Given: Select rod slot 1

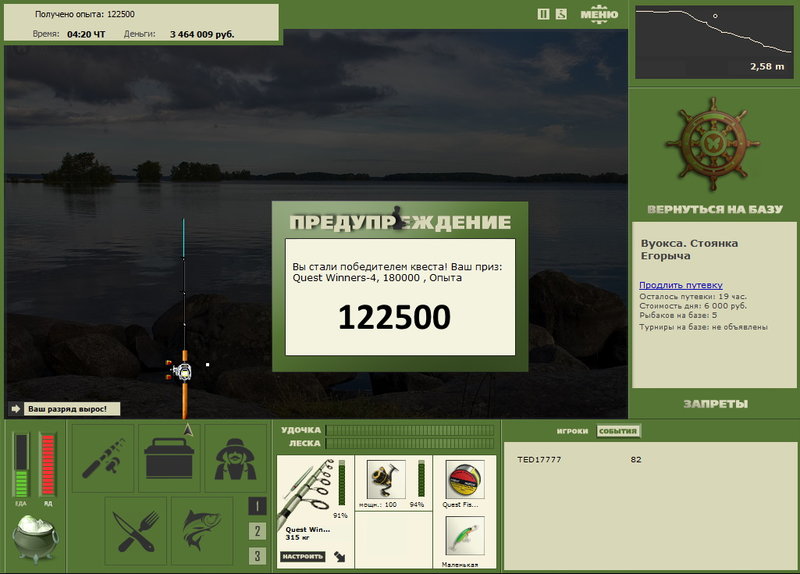Looking at the screenshot, I should click(x=257, y=506).
